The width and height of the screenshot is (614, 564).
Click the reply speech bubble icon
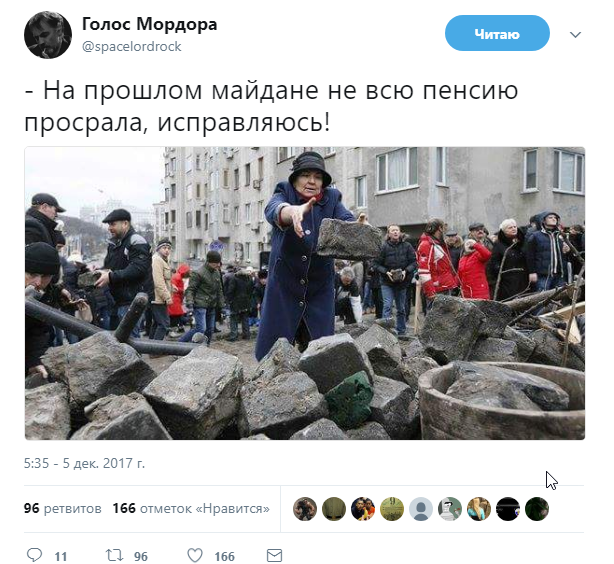[x=34, y=555]
